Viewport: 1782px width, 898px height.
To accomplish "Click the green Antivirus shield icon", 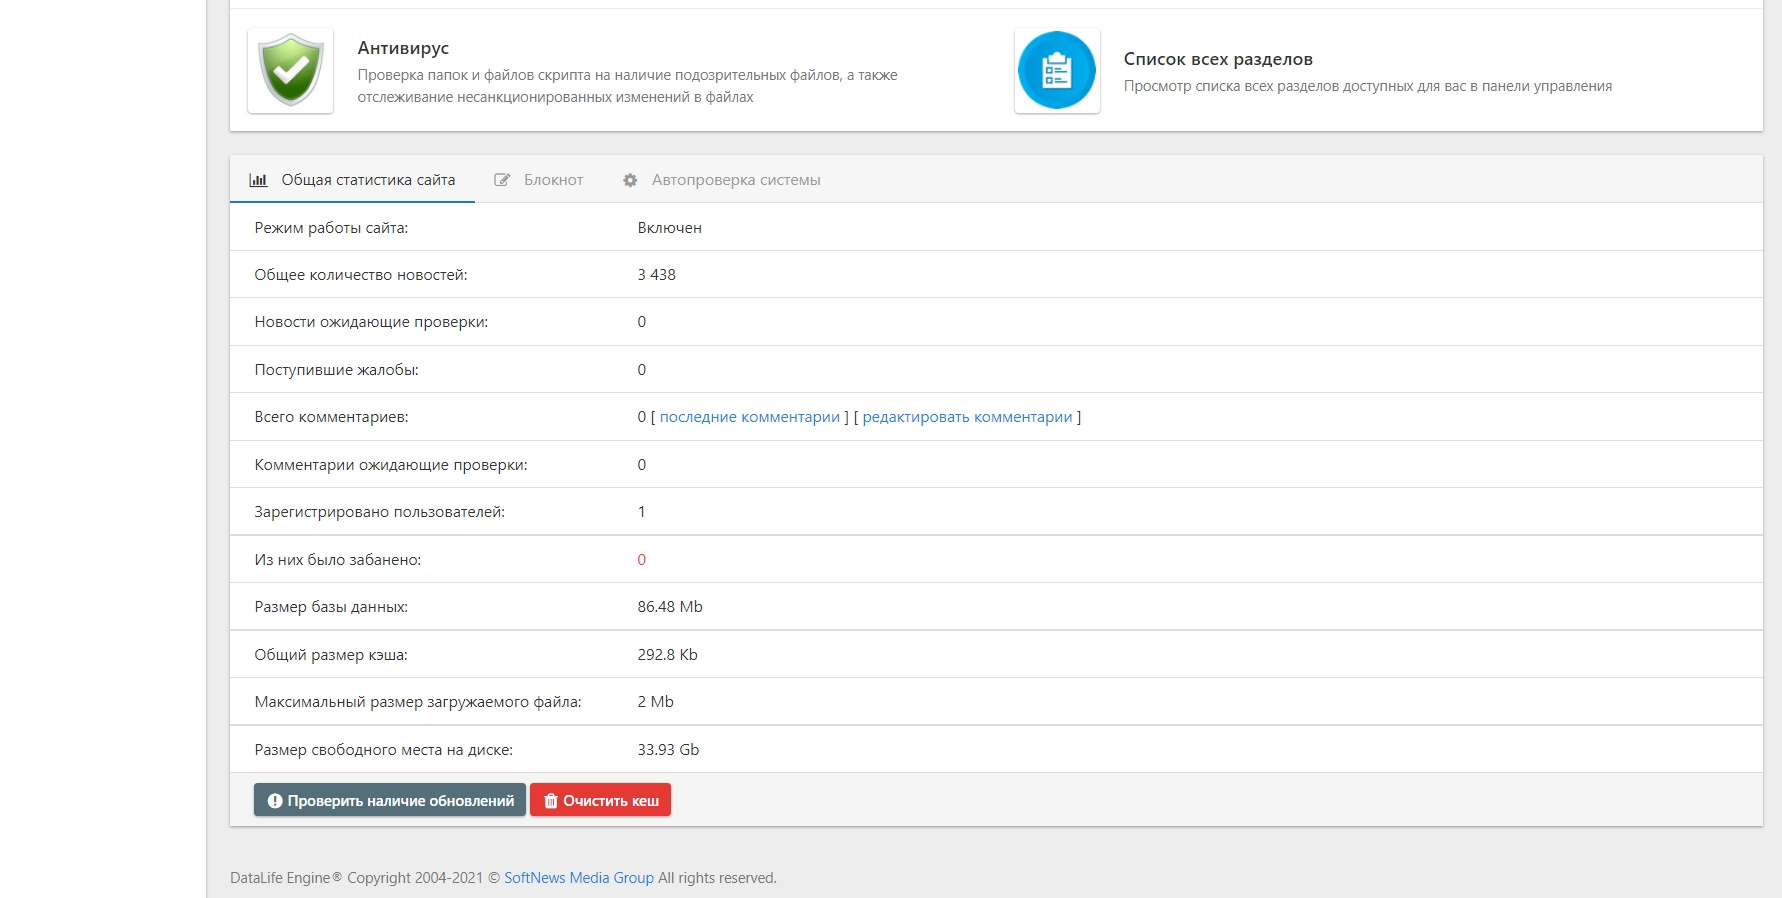I will pos(290,70).
